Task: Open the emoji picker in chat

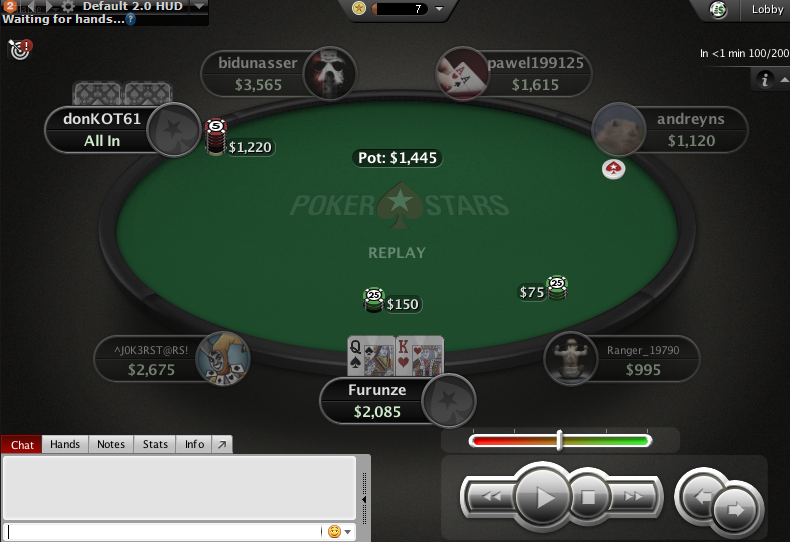Action: (340, 531)
